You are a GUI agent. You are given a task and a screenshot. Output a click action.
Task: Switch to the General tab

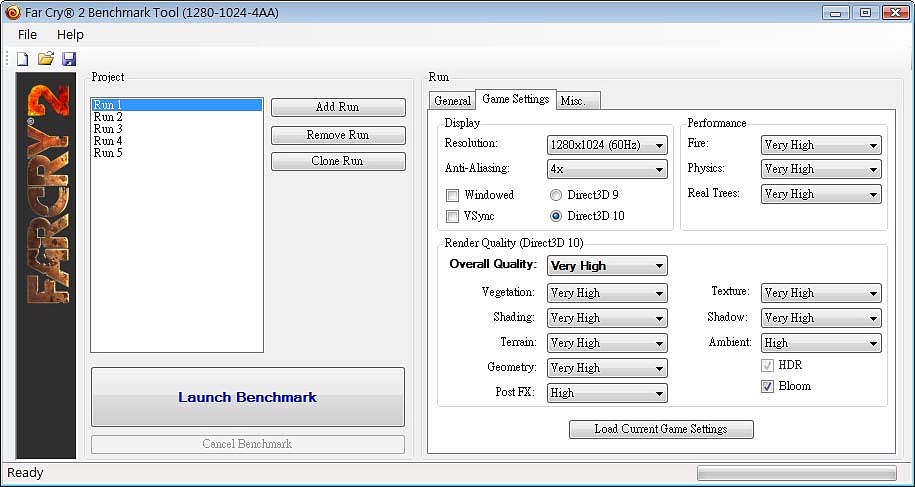(452, 101)
